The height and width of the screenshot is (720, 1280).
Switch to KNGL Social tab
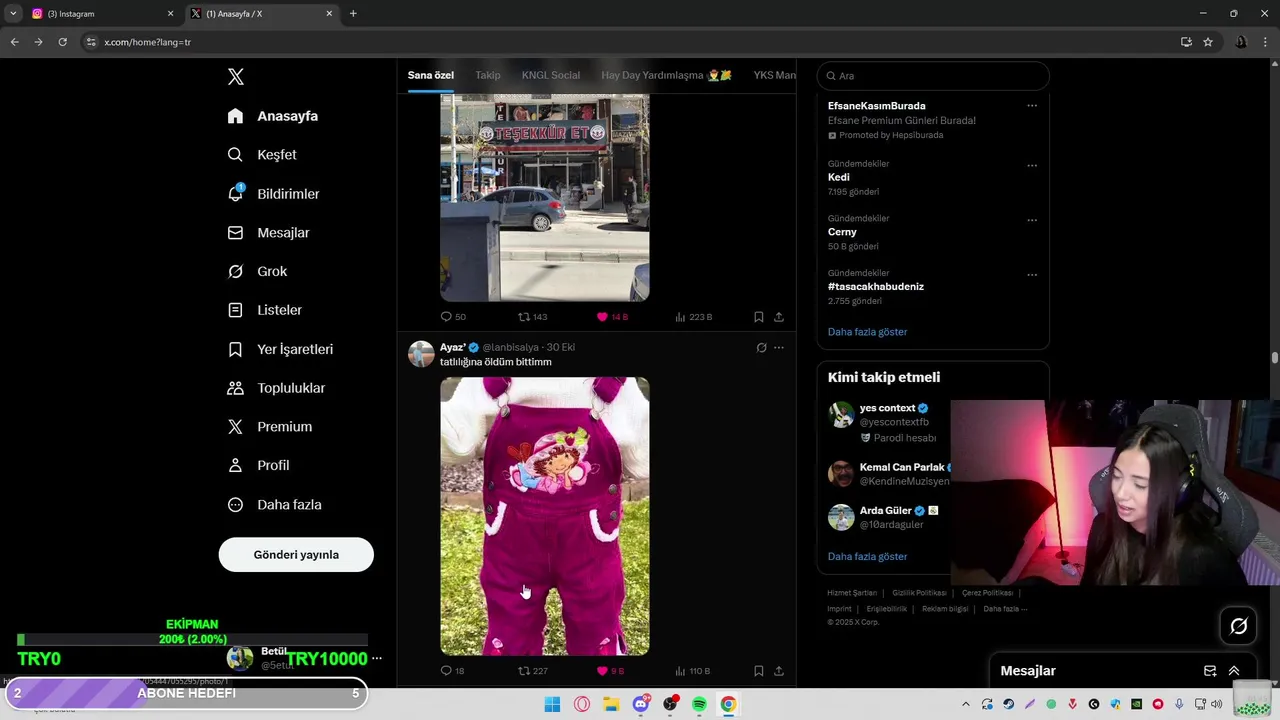click(x=551, y=75)
